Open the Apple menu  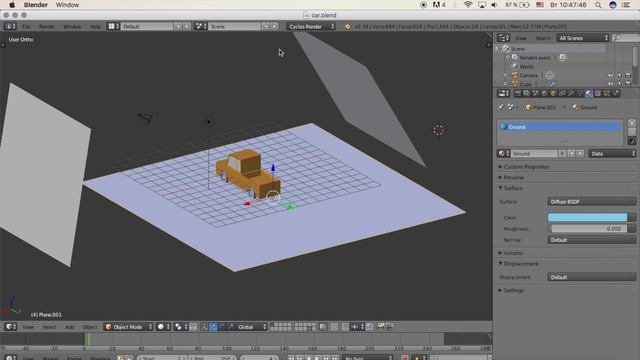click(x=12, y=5)
